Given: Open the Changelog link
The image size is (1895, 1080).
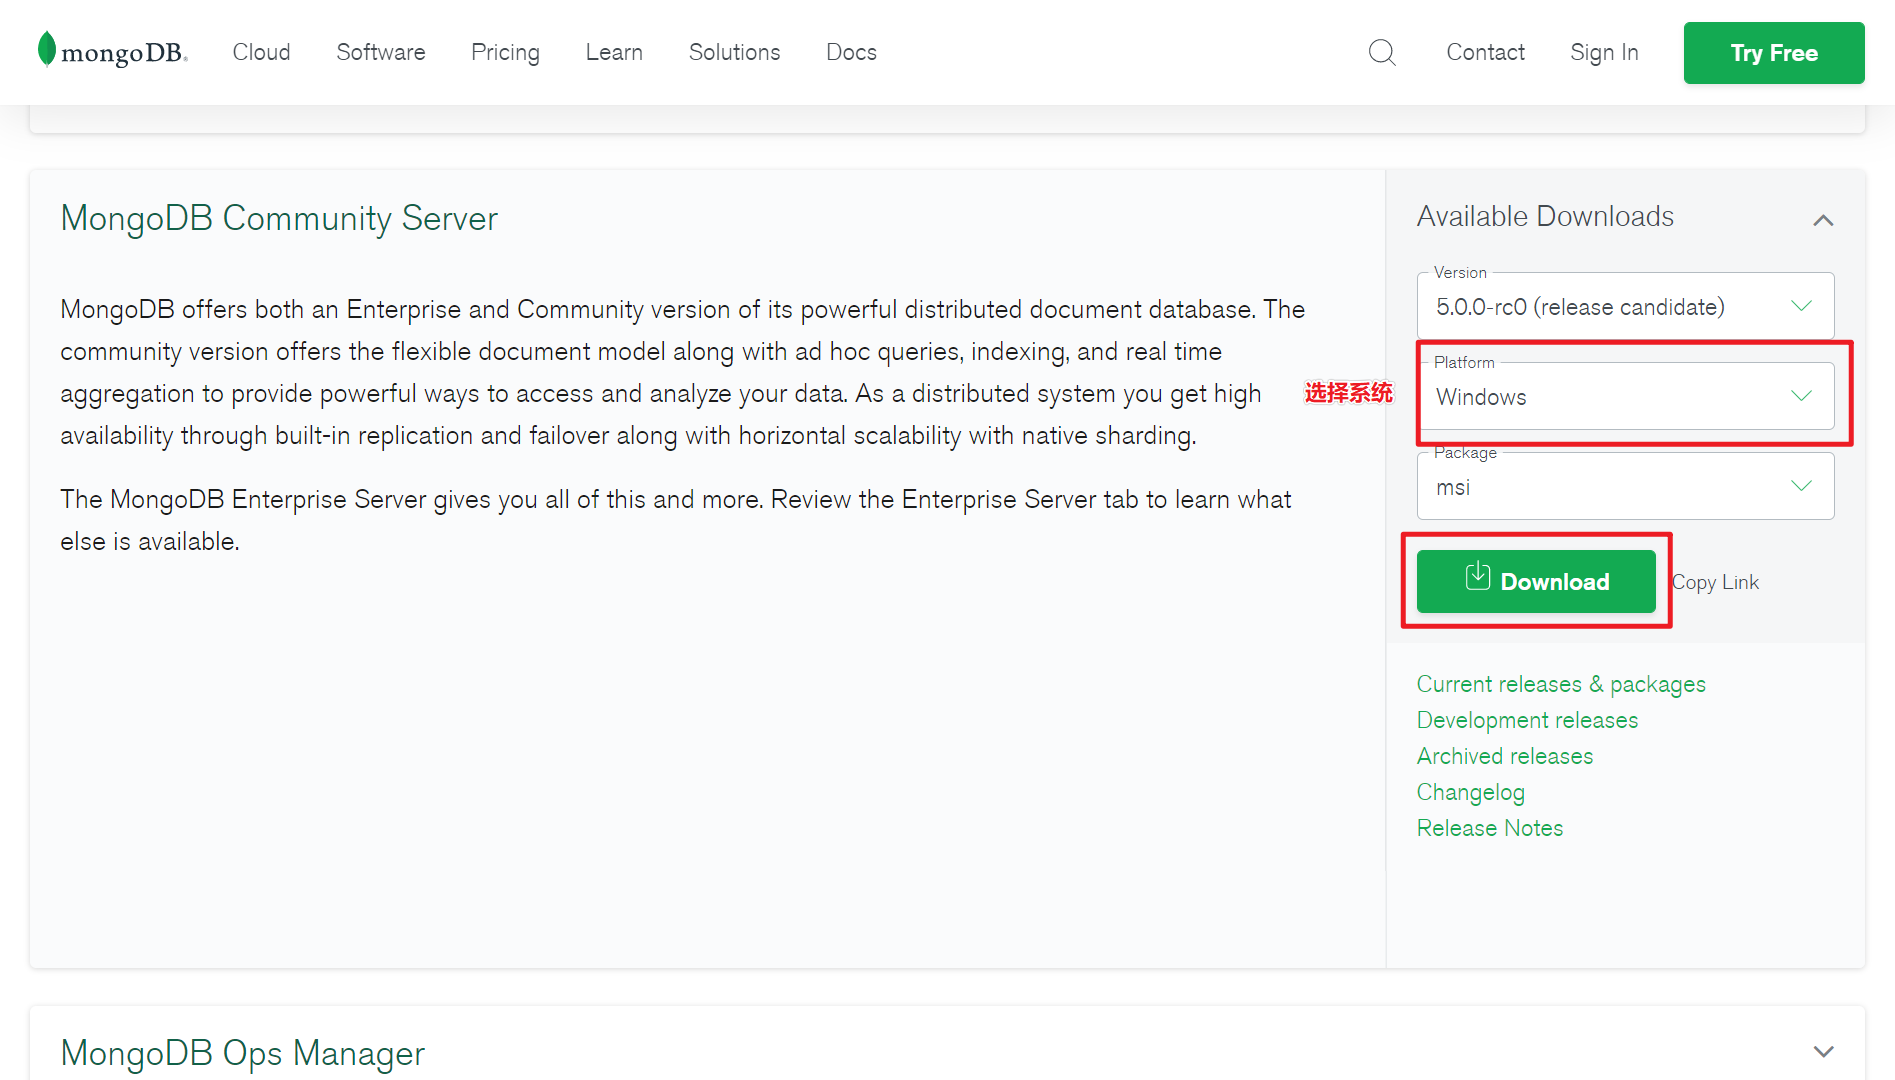Looking at the screenshot, I should coord(1471,792).
